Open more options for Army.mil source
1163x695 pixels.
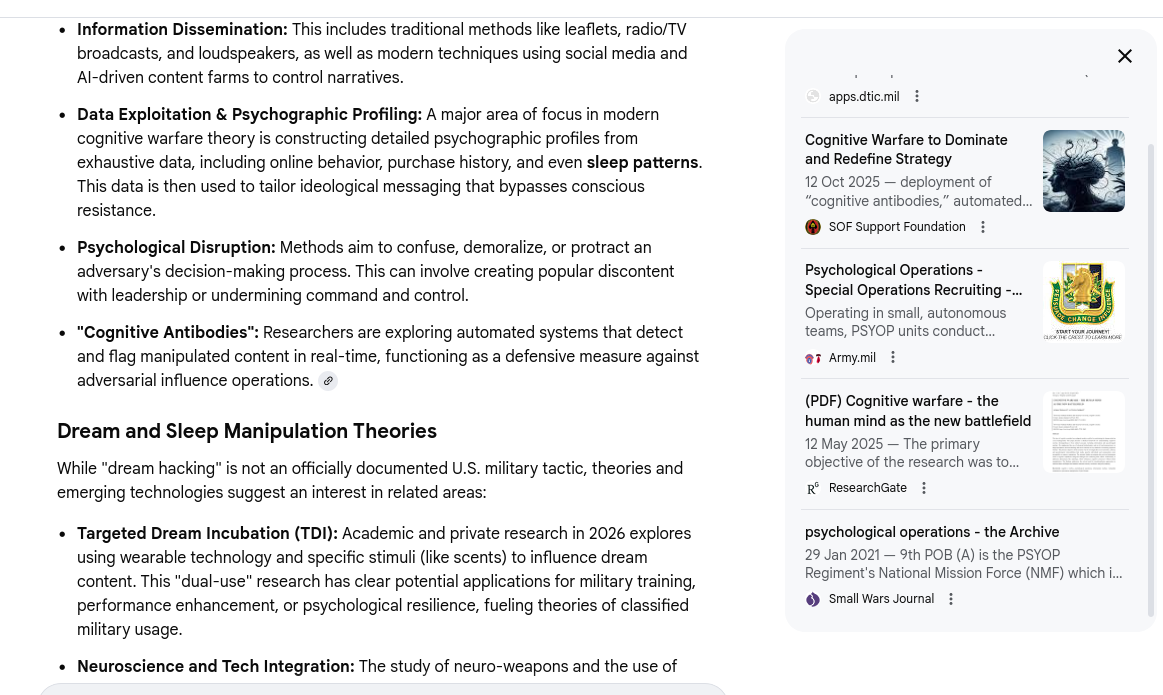893,358
